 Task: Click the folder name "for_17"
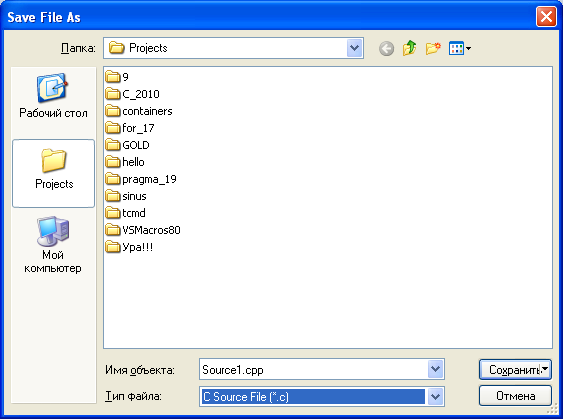click(x=138, y=128)
